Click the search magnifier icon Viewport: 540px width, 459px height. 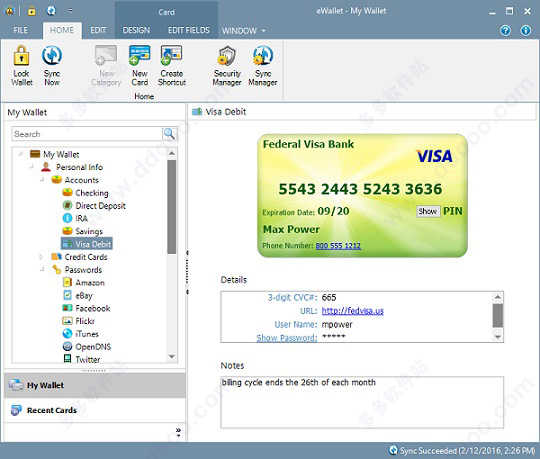(169, 134)
